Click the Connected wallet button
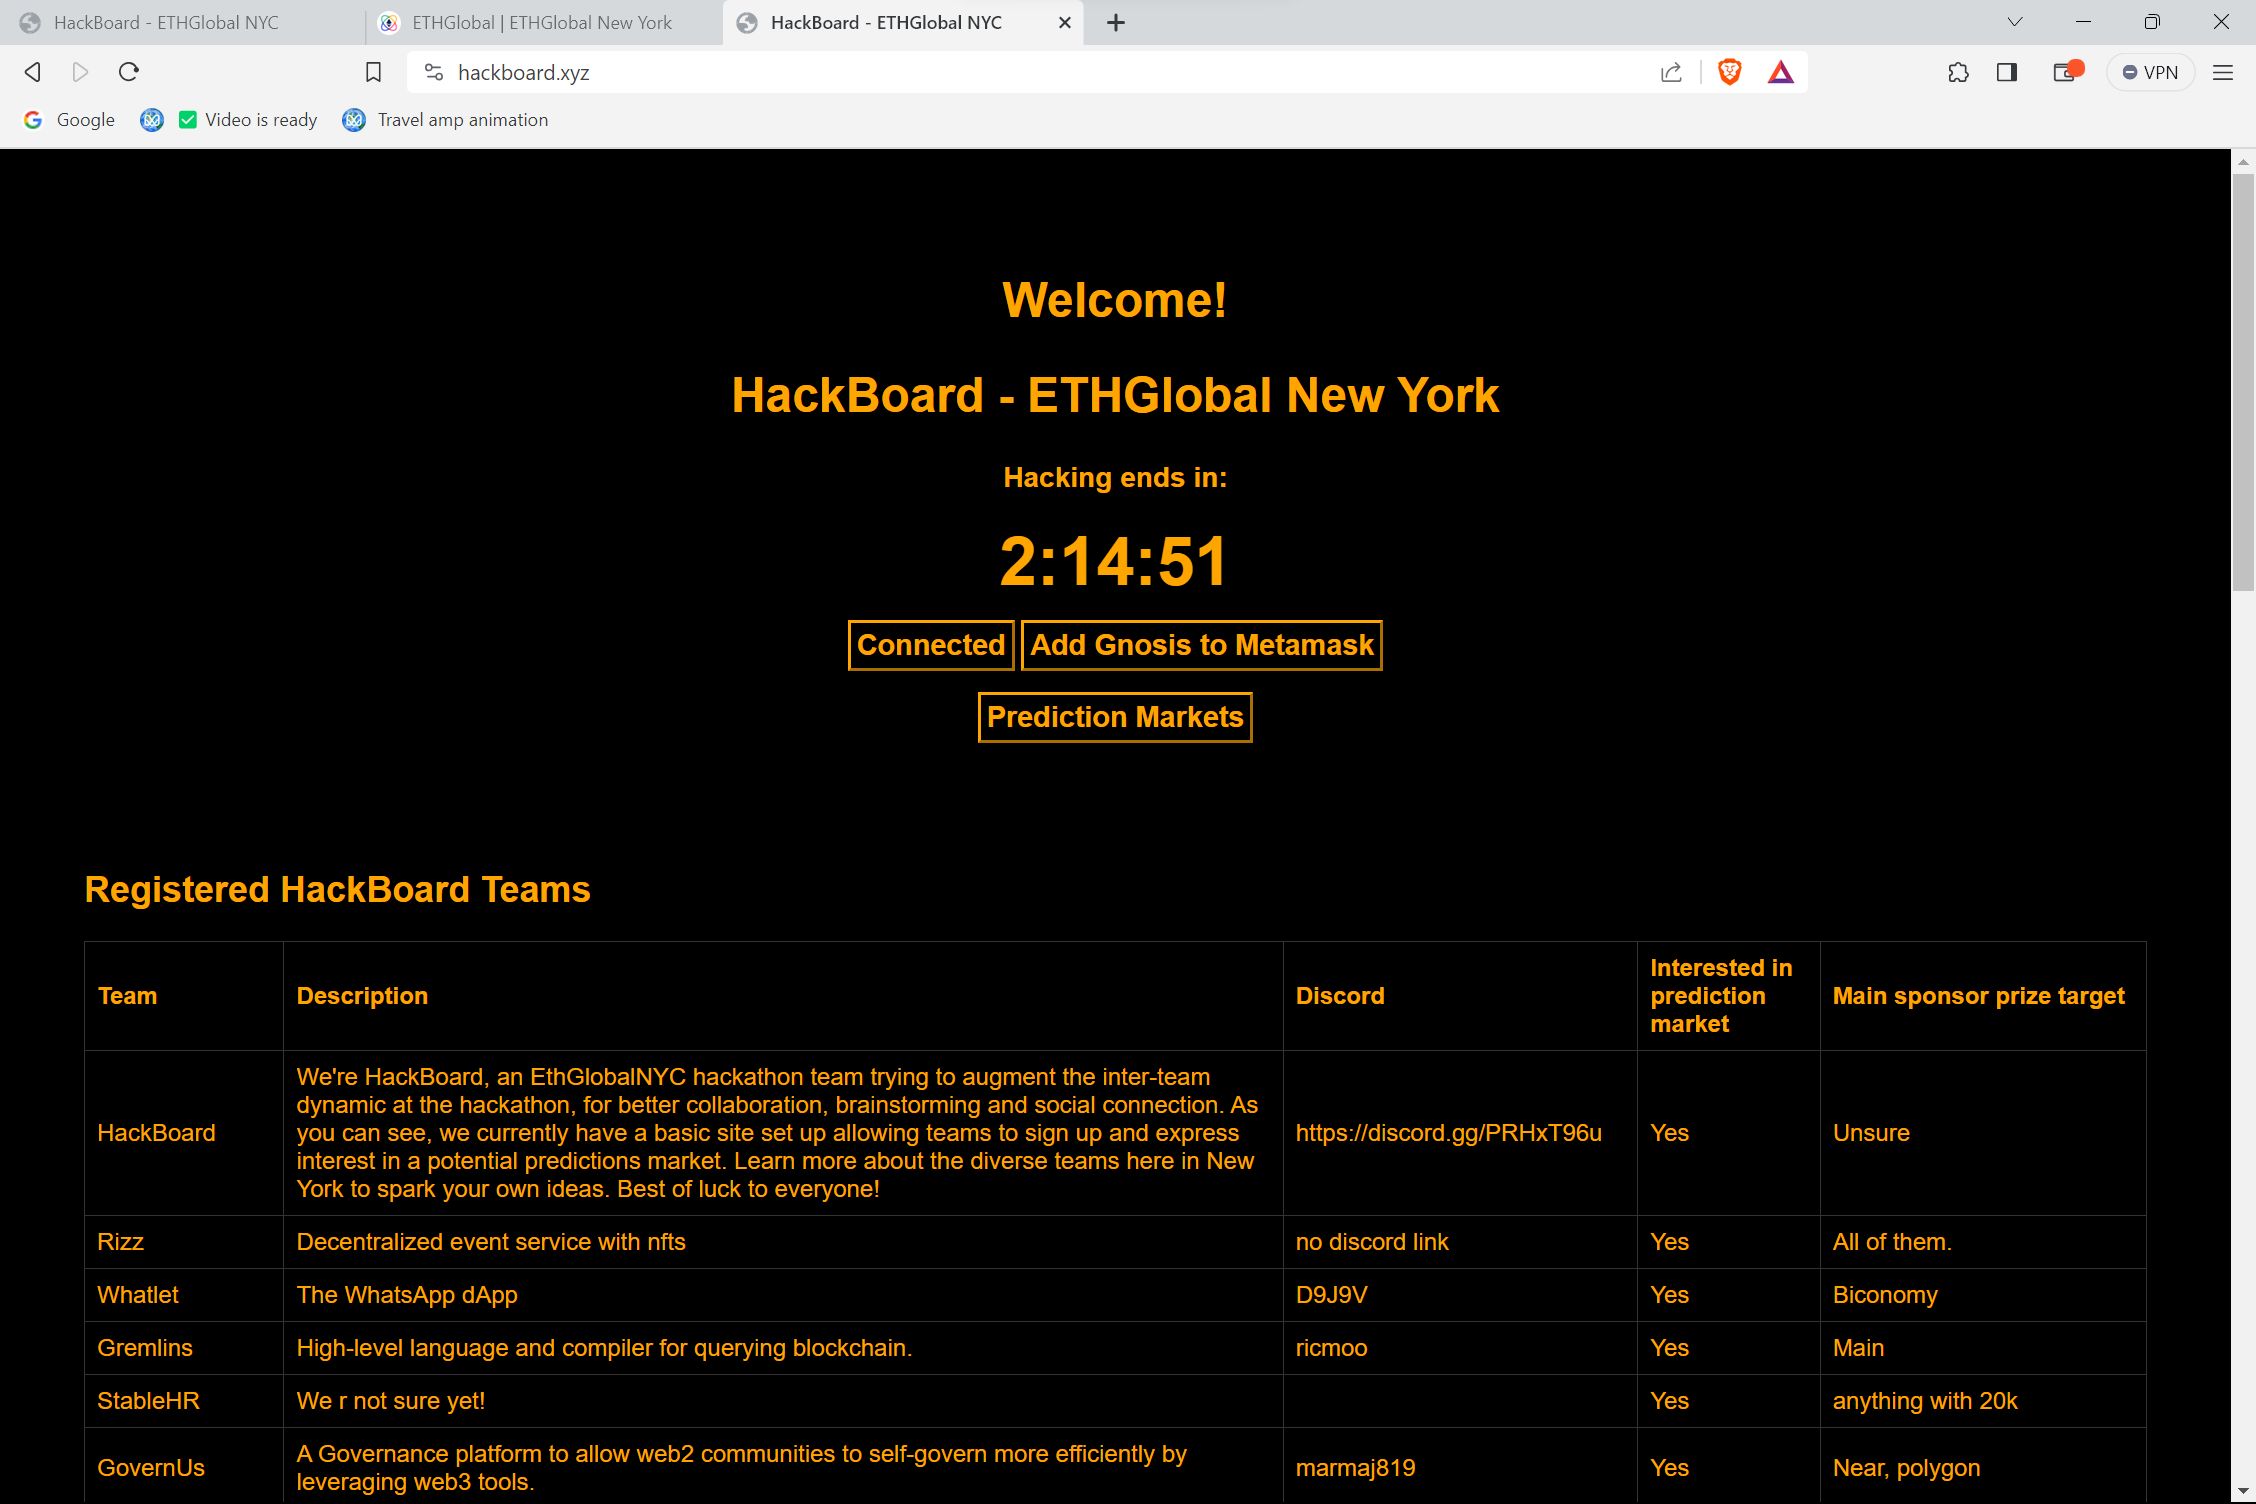Image resolution: width=2256 pixels, height=1504 pixels. (x=931, y=645)
